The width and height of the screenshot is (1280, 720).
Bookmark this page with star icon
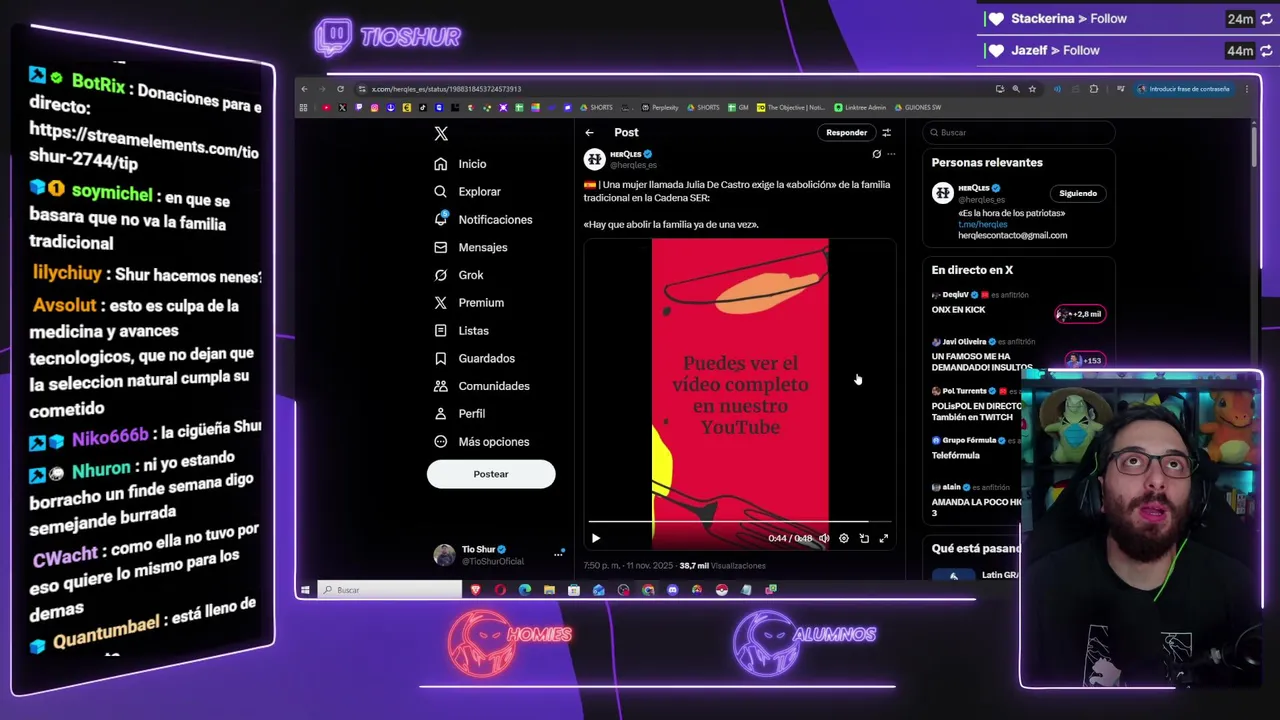[1033, 89]
